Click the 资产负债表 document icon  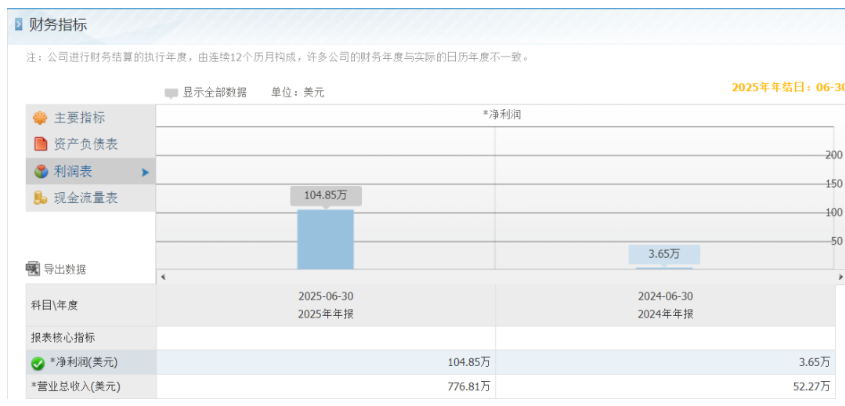point(40,144)
